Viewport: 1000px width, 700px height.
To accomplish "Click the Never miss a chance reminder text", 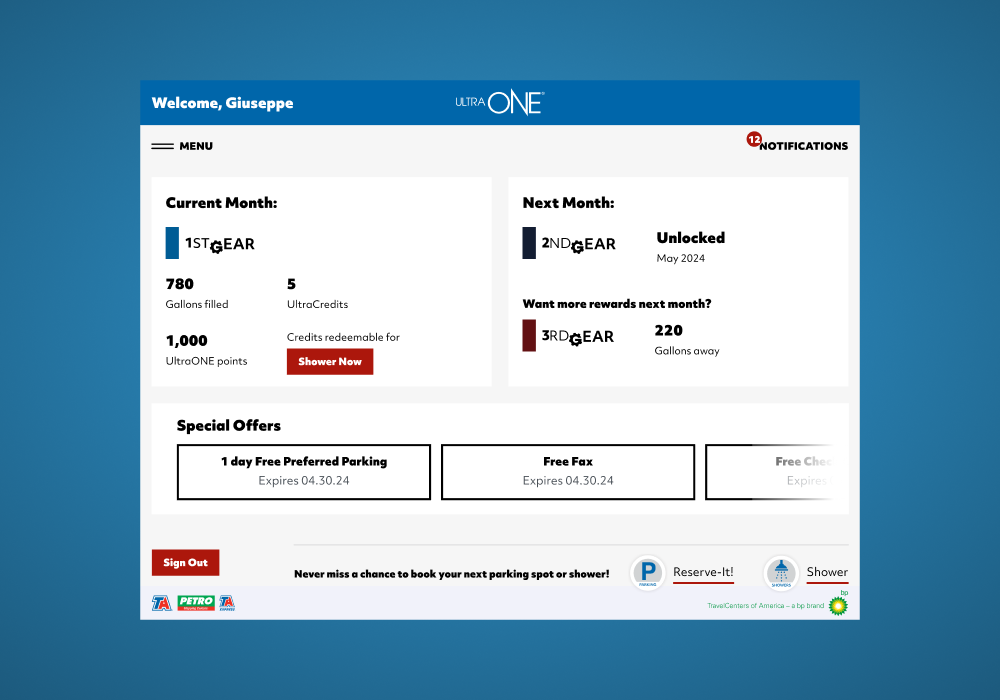I will pos(452,574).
